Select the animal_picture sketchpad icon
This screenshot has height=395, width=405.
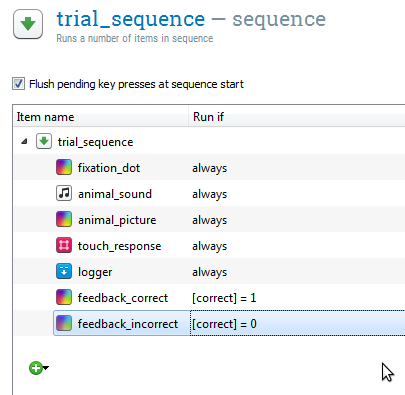64,219
